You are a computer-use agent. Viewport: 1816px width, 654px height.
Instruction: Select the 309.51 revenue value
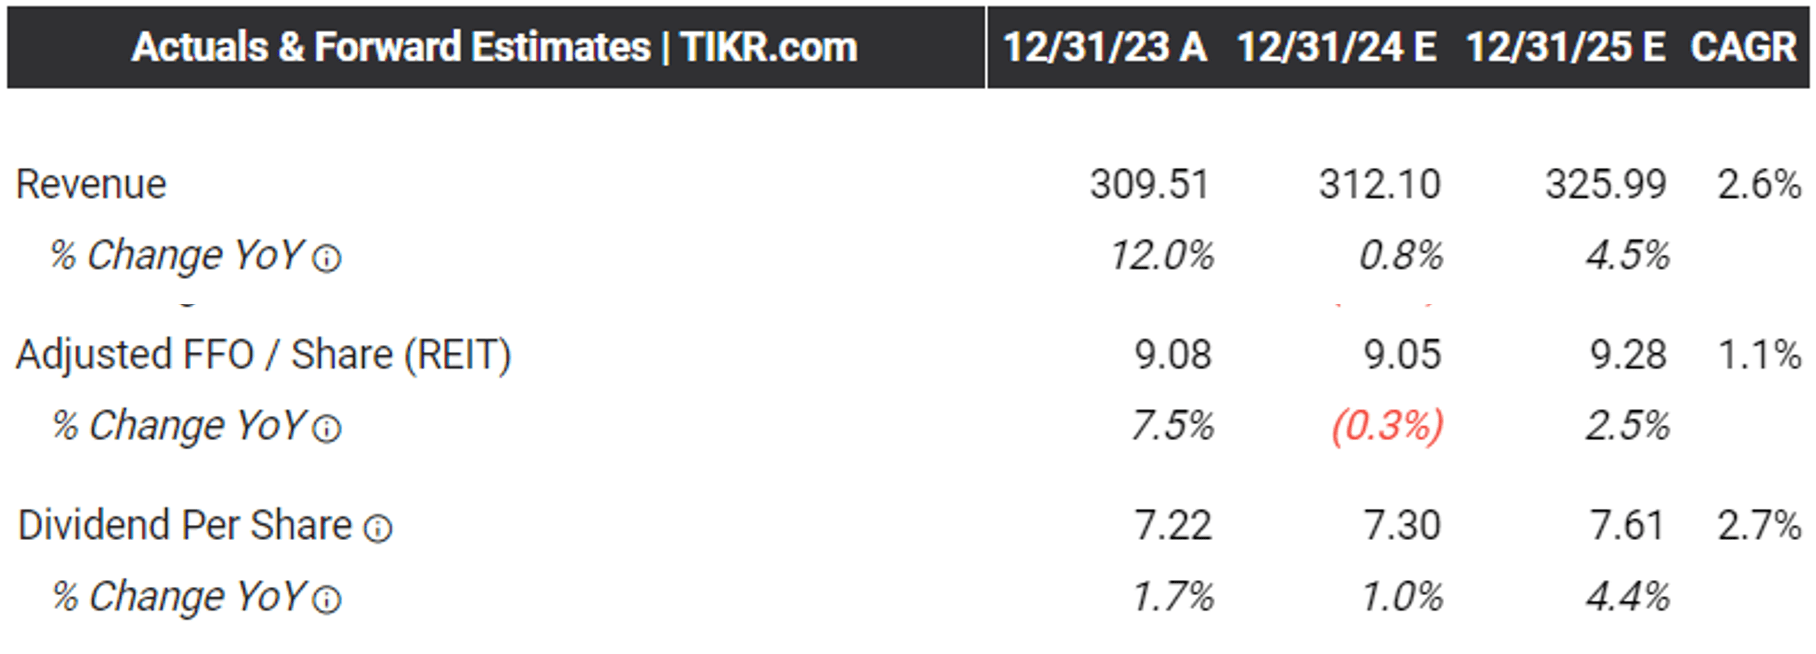coord(1149,184)
